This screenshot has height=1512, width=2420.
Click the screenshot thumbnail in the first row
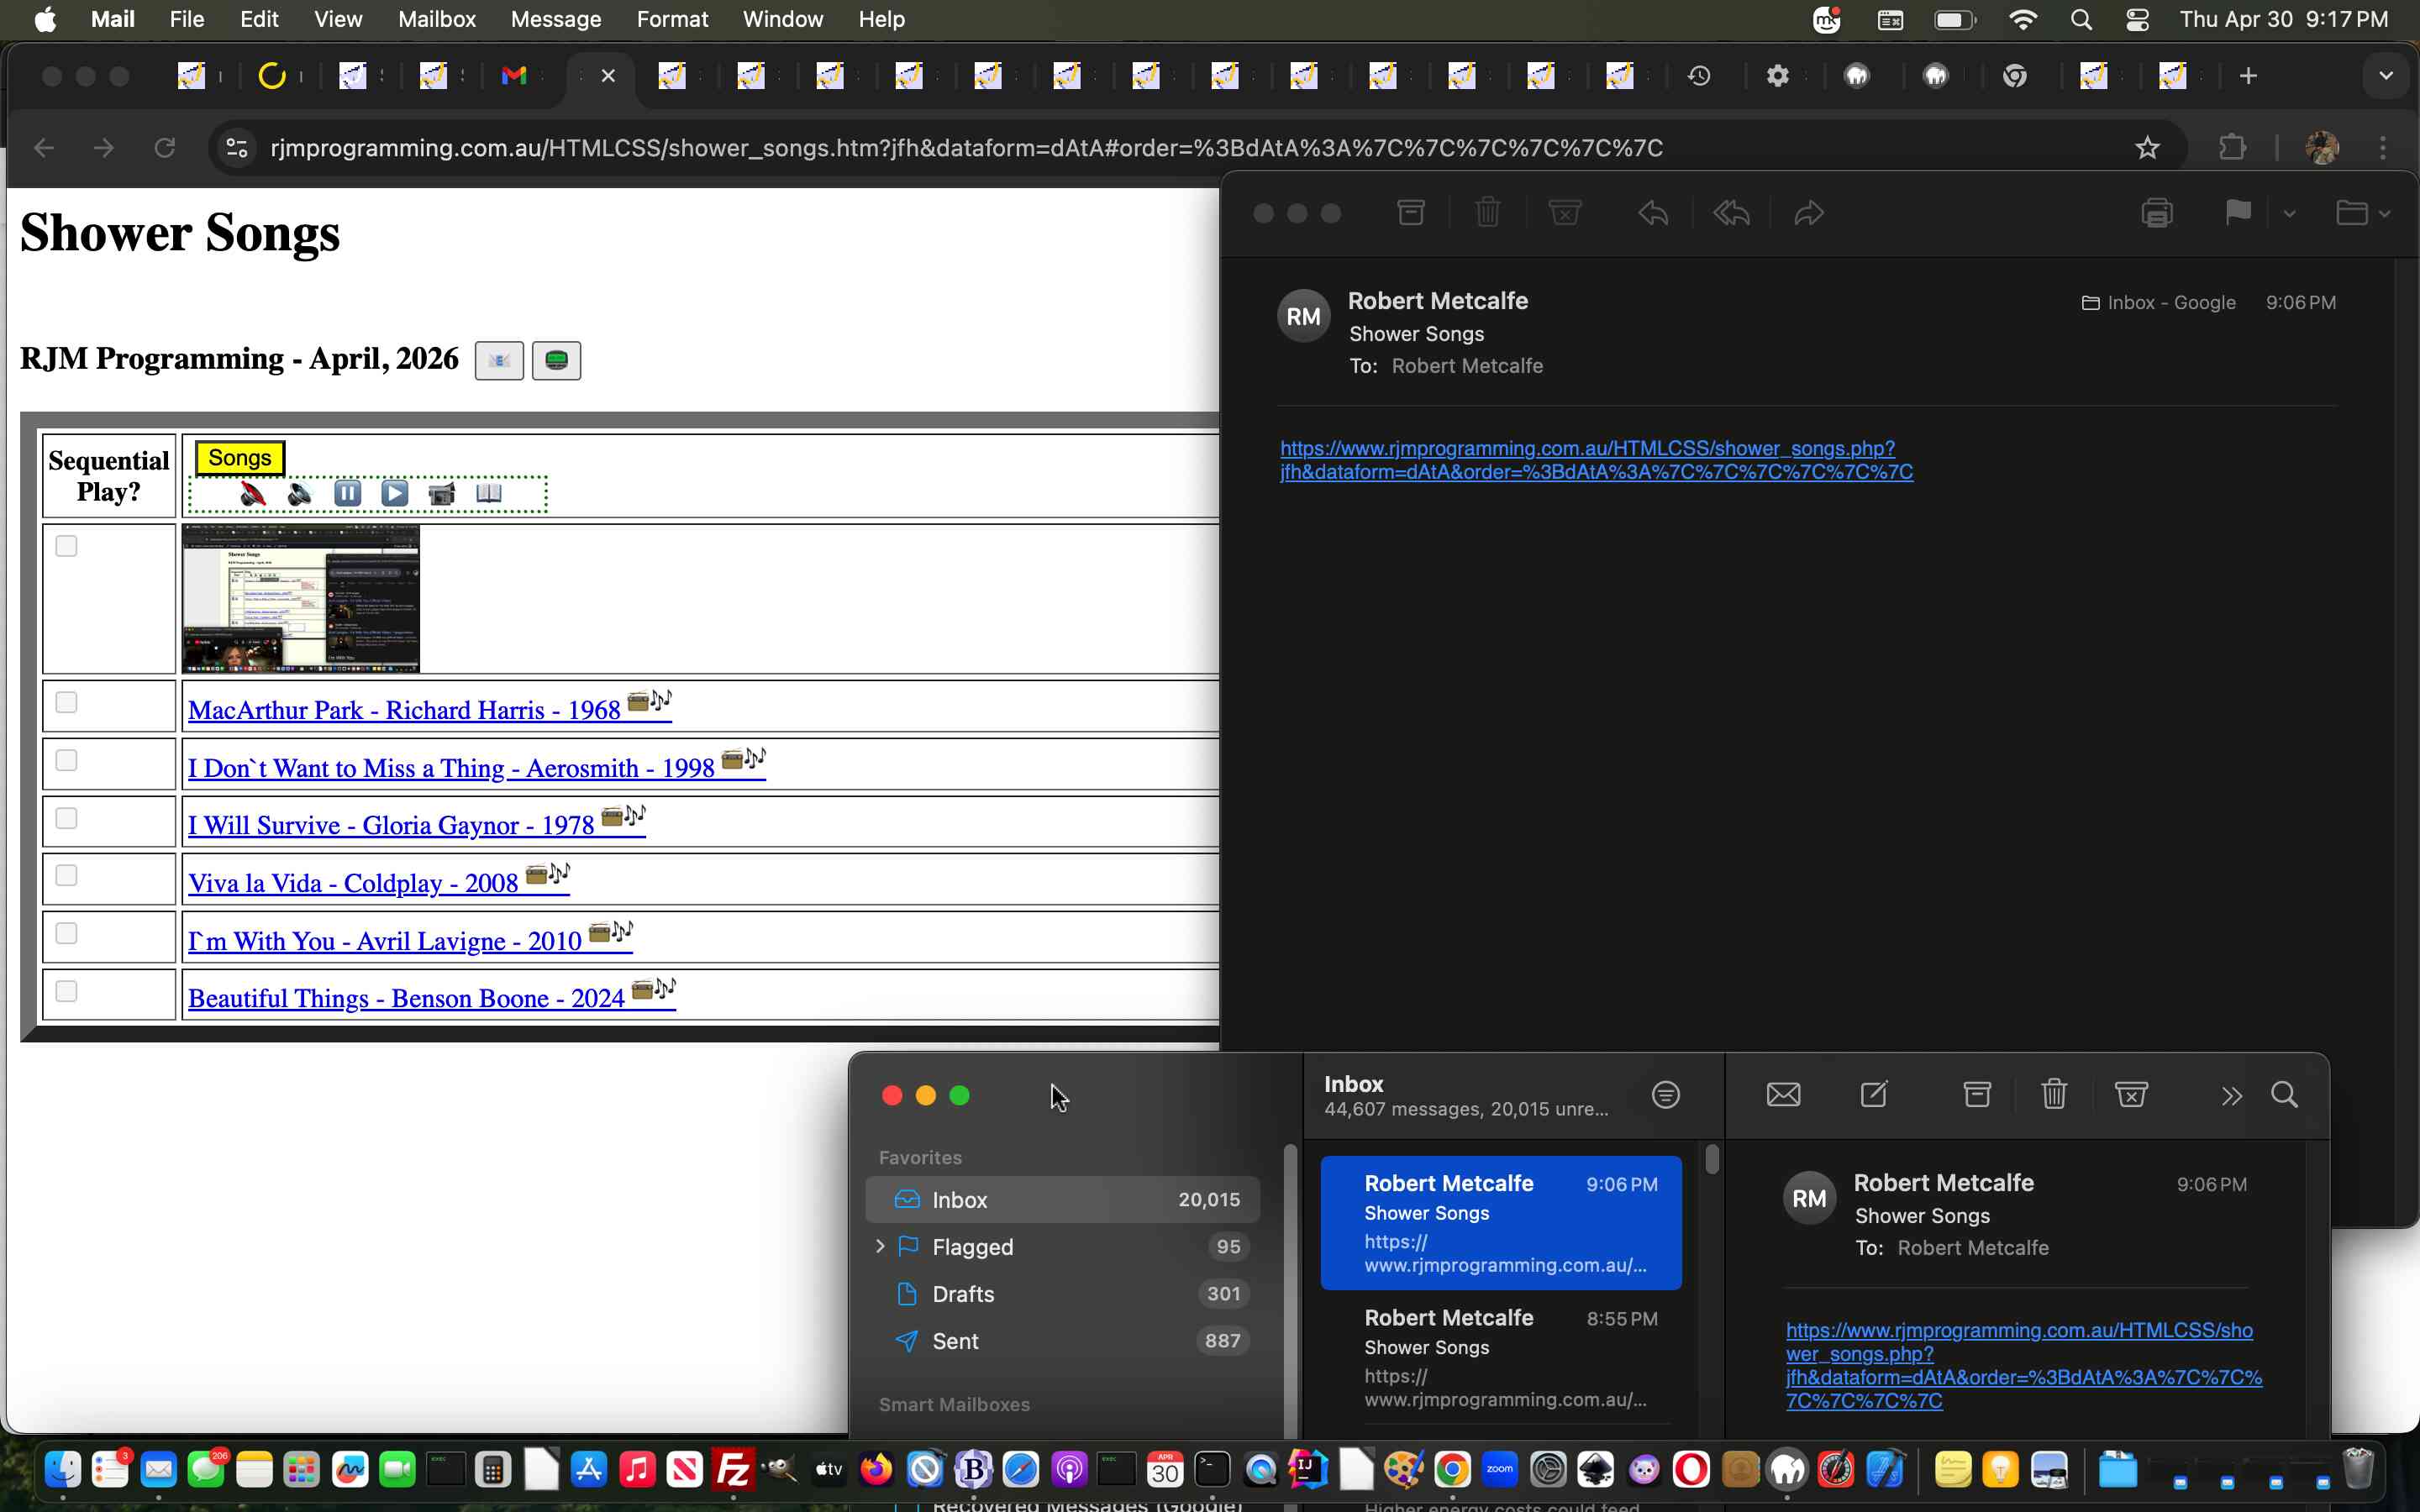point(301,598)
